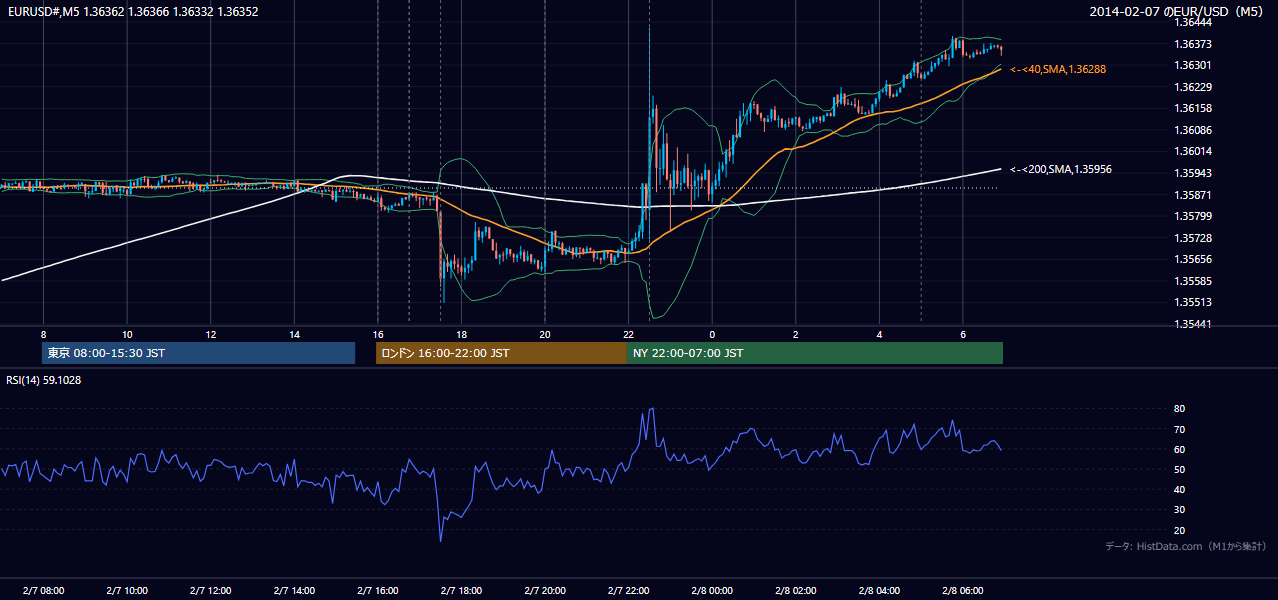Click the 2/7 20:00 bottom time label
Screen dimensions: 1278x600
(545, 590)
